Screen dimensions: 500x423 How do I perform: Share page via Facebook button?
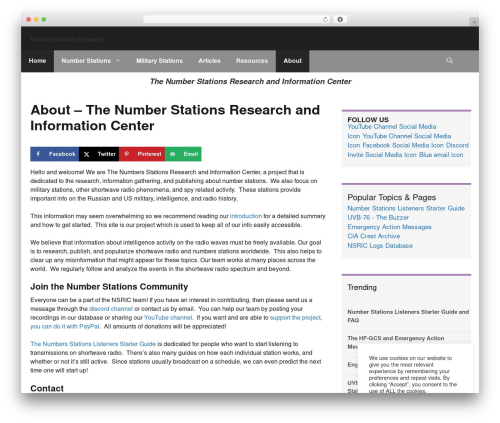click(54, 154)
